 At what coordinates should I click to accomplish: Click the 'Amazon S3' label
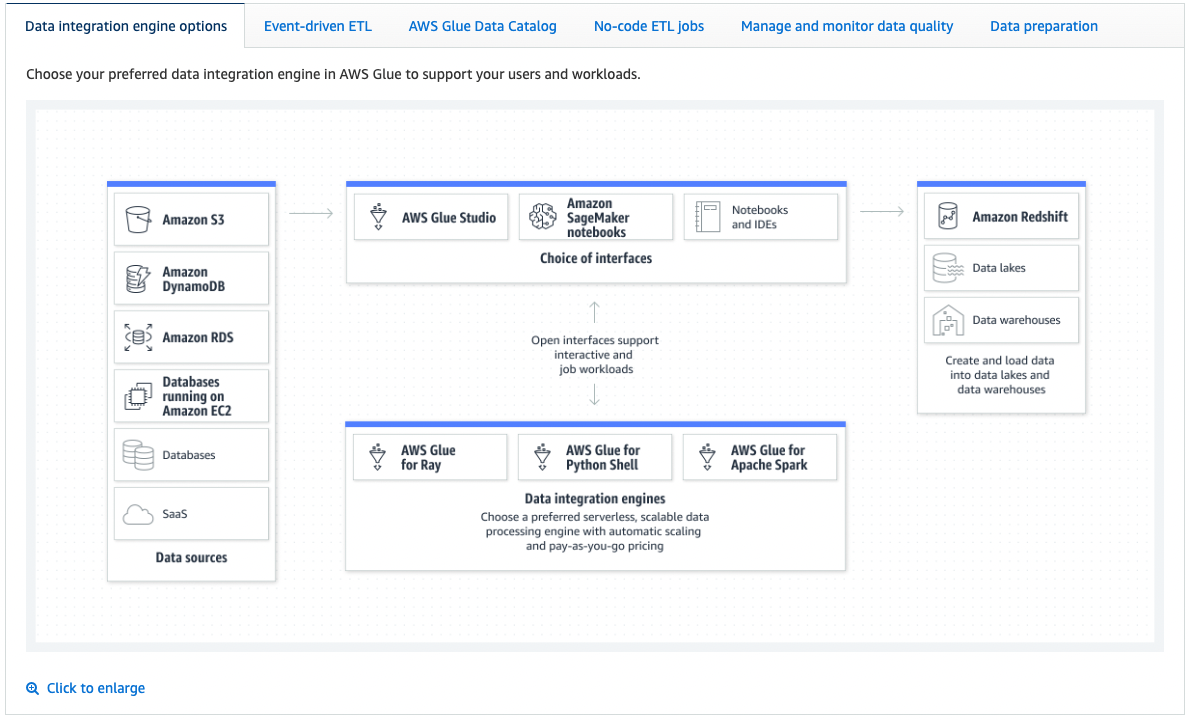coord(193,220)
